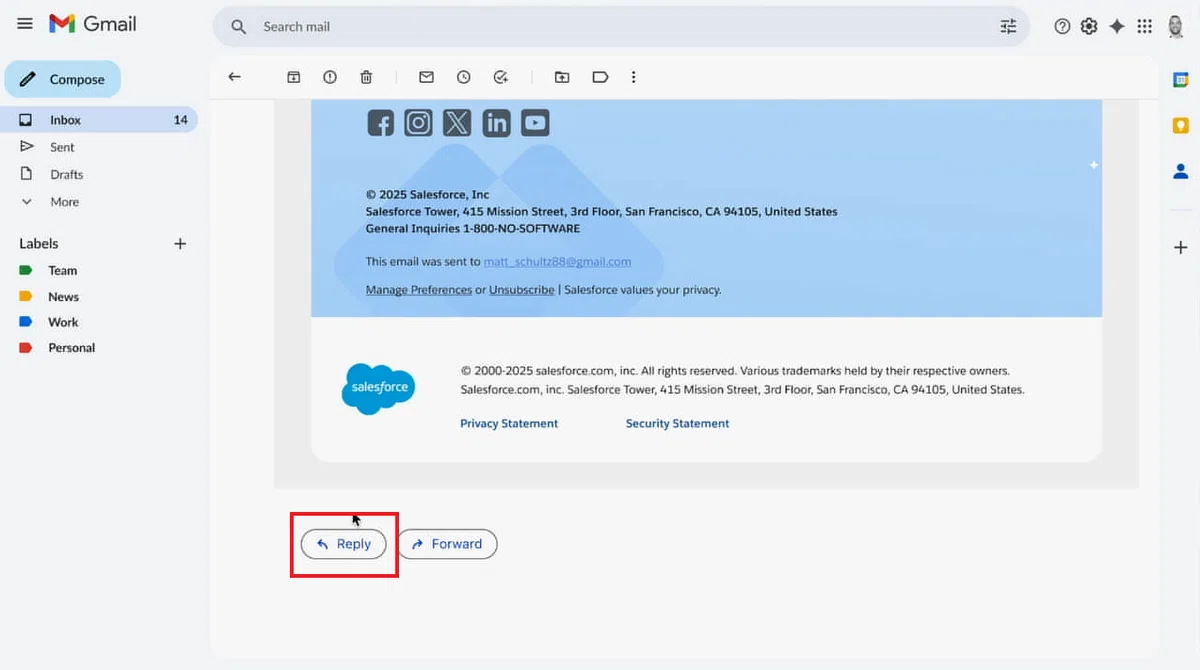Click the search magnifier icon
The height and width of the screenshot is (670, 1200).
tap(238, 27)
